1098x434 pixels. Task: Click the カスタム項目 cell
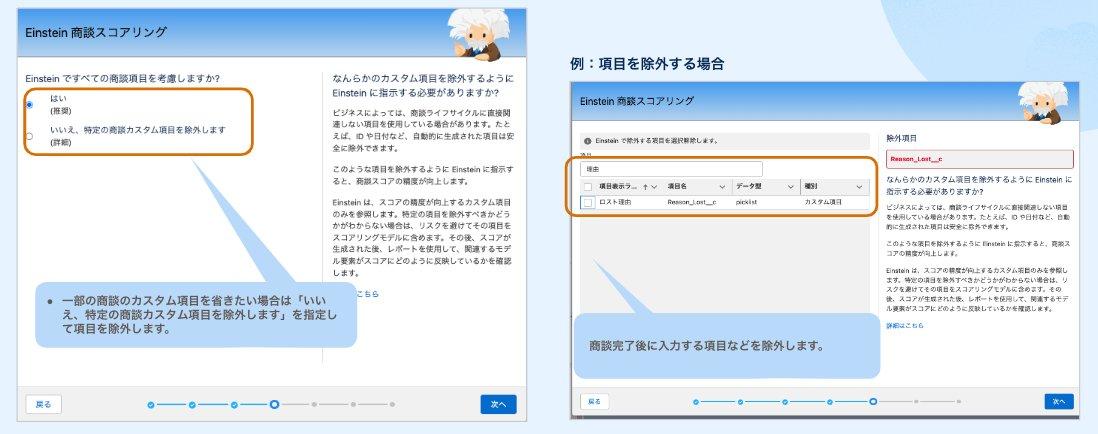(823, 202)
